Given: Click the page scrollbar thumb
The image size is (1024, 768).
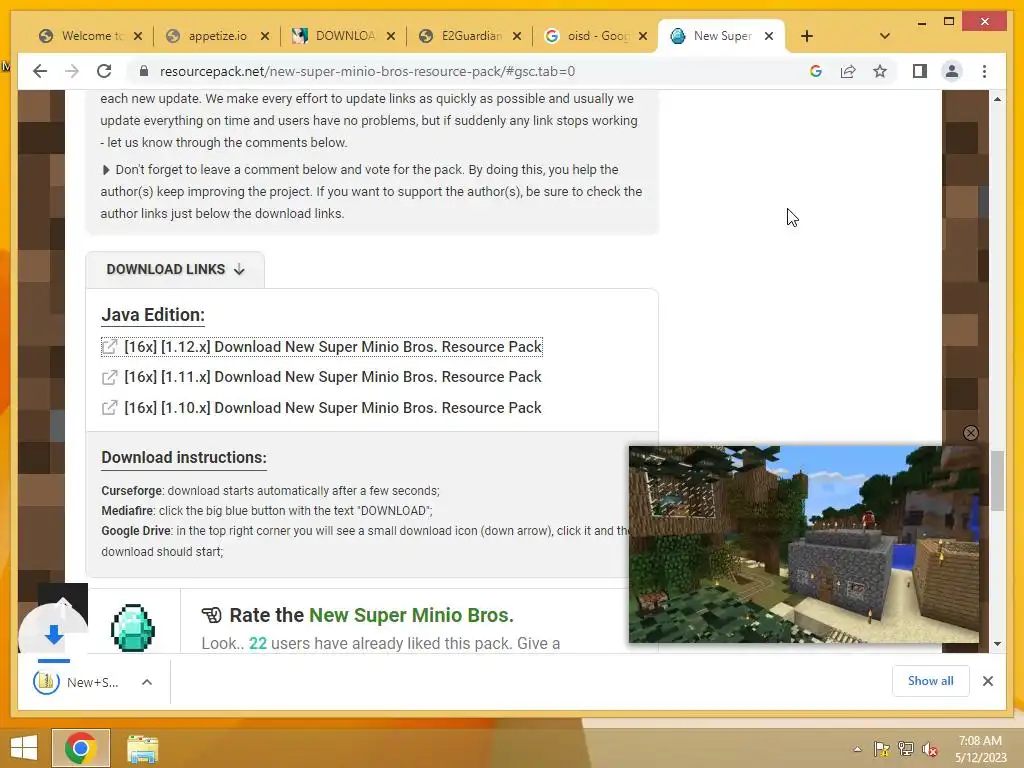Looking at the screenshot, I should (997, 481).
